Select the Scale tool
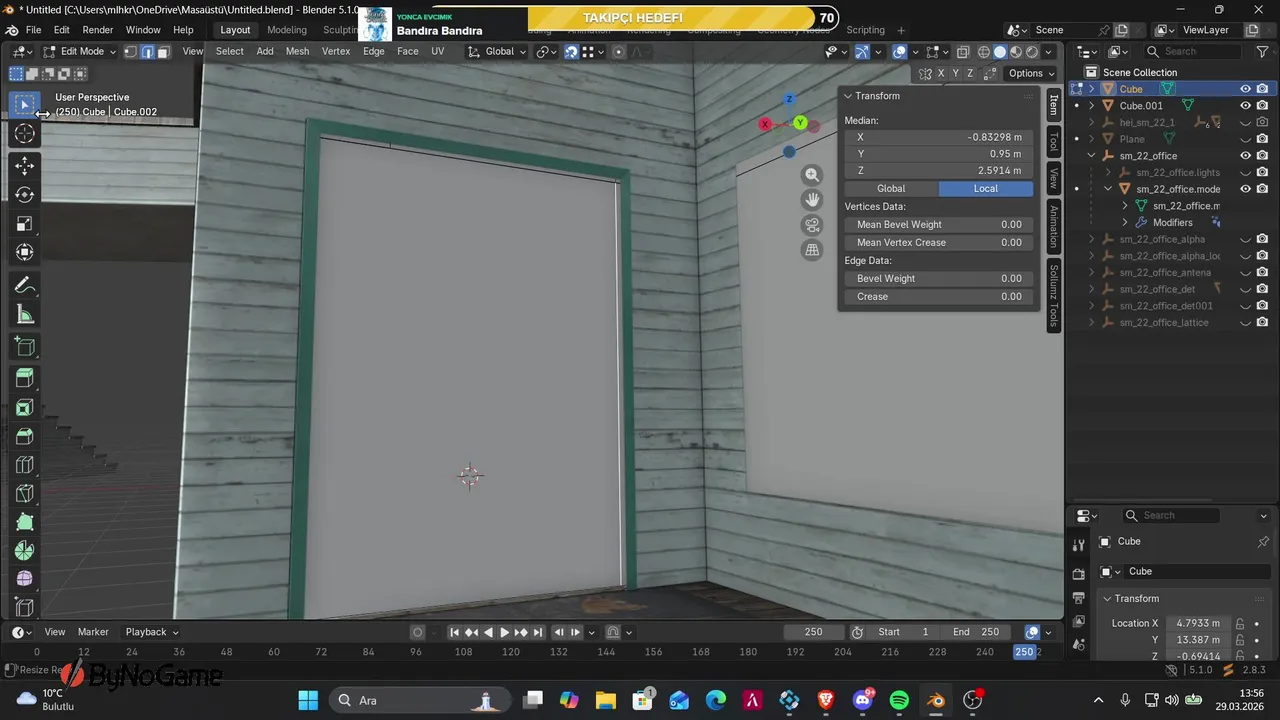This screenshot has height=720, width=1280. click(25, 224)
